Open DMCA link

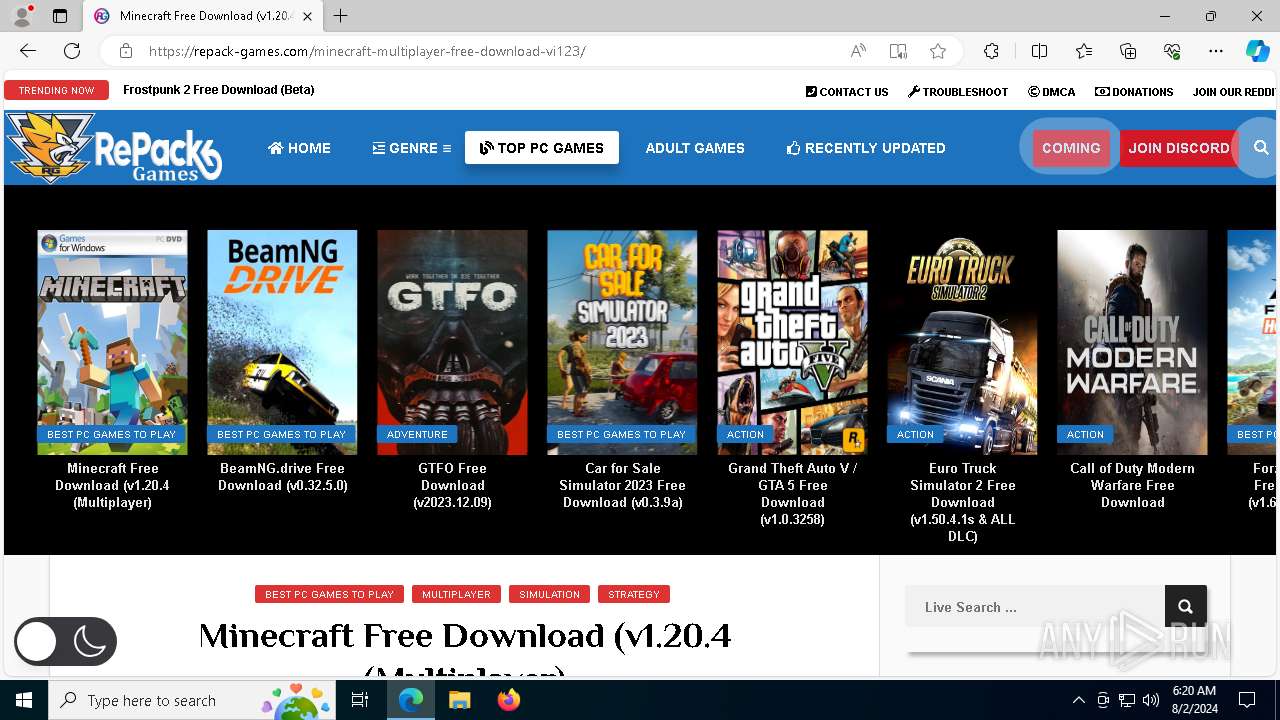click(x=1052, y=91)
